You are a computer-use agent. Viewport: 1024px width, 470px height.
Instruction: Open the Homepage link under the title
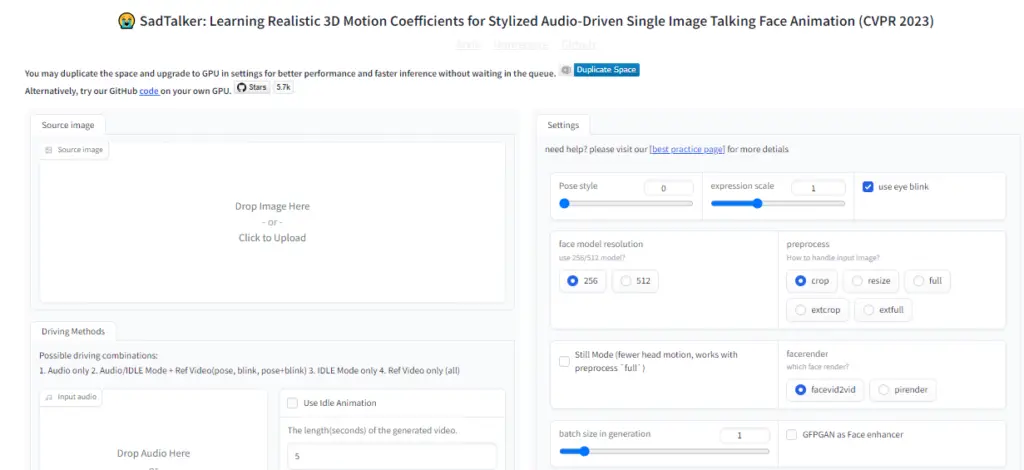(520, 44)
